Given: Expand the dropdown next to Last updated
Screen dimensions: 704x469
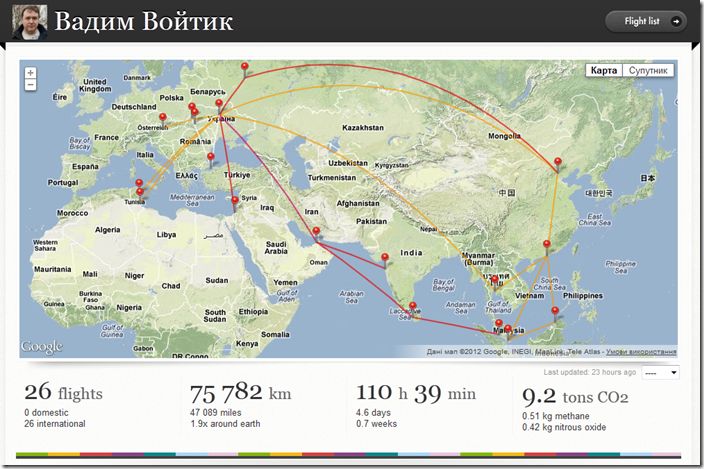Looking at the screenshot, I should (661, 372).
